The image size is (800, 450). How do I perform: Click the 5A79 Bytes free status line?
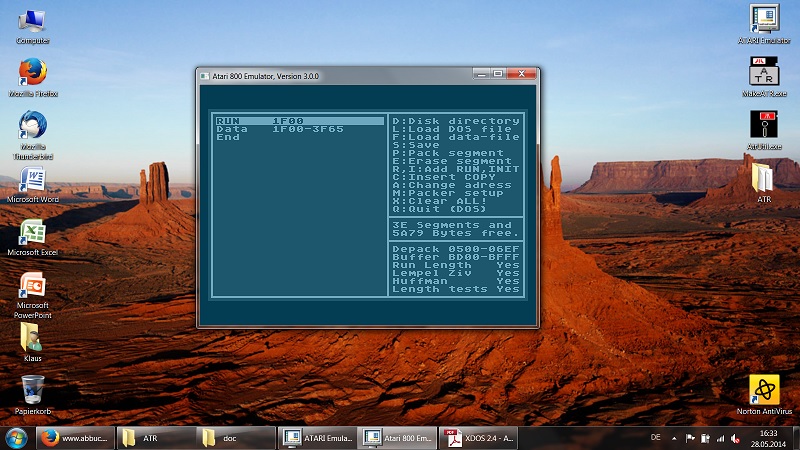tap(456, 233)
